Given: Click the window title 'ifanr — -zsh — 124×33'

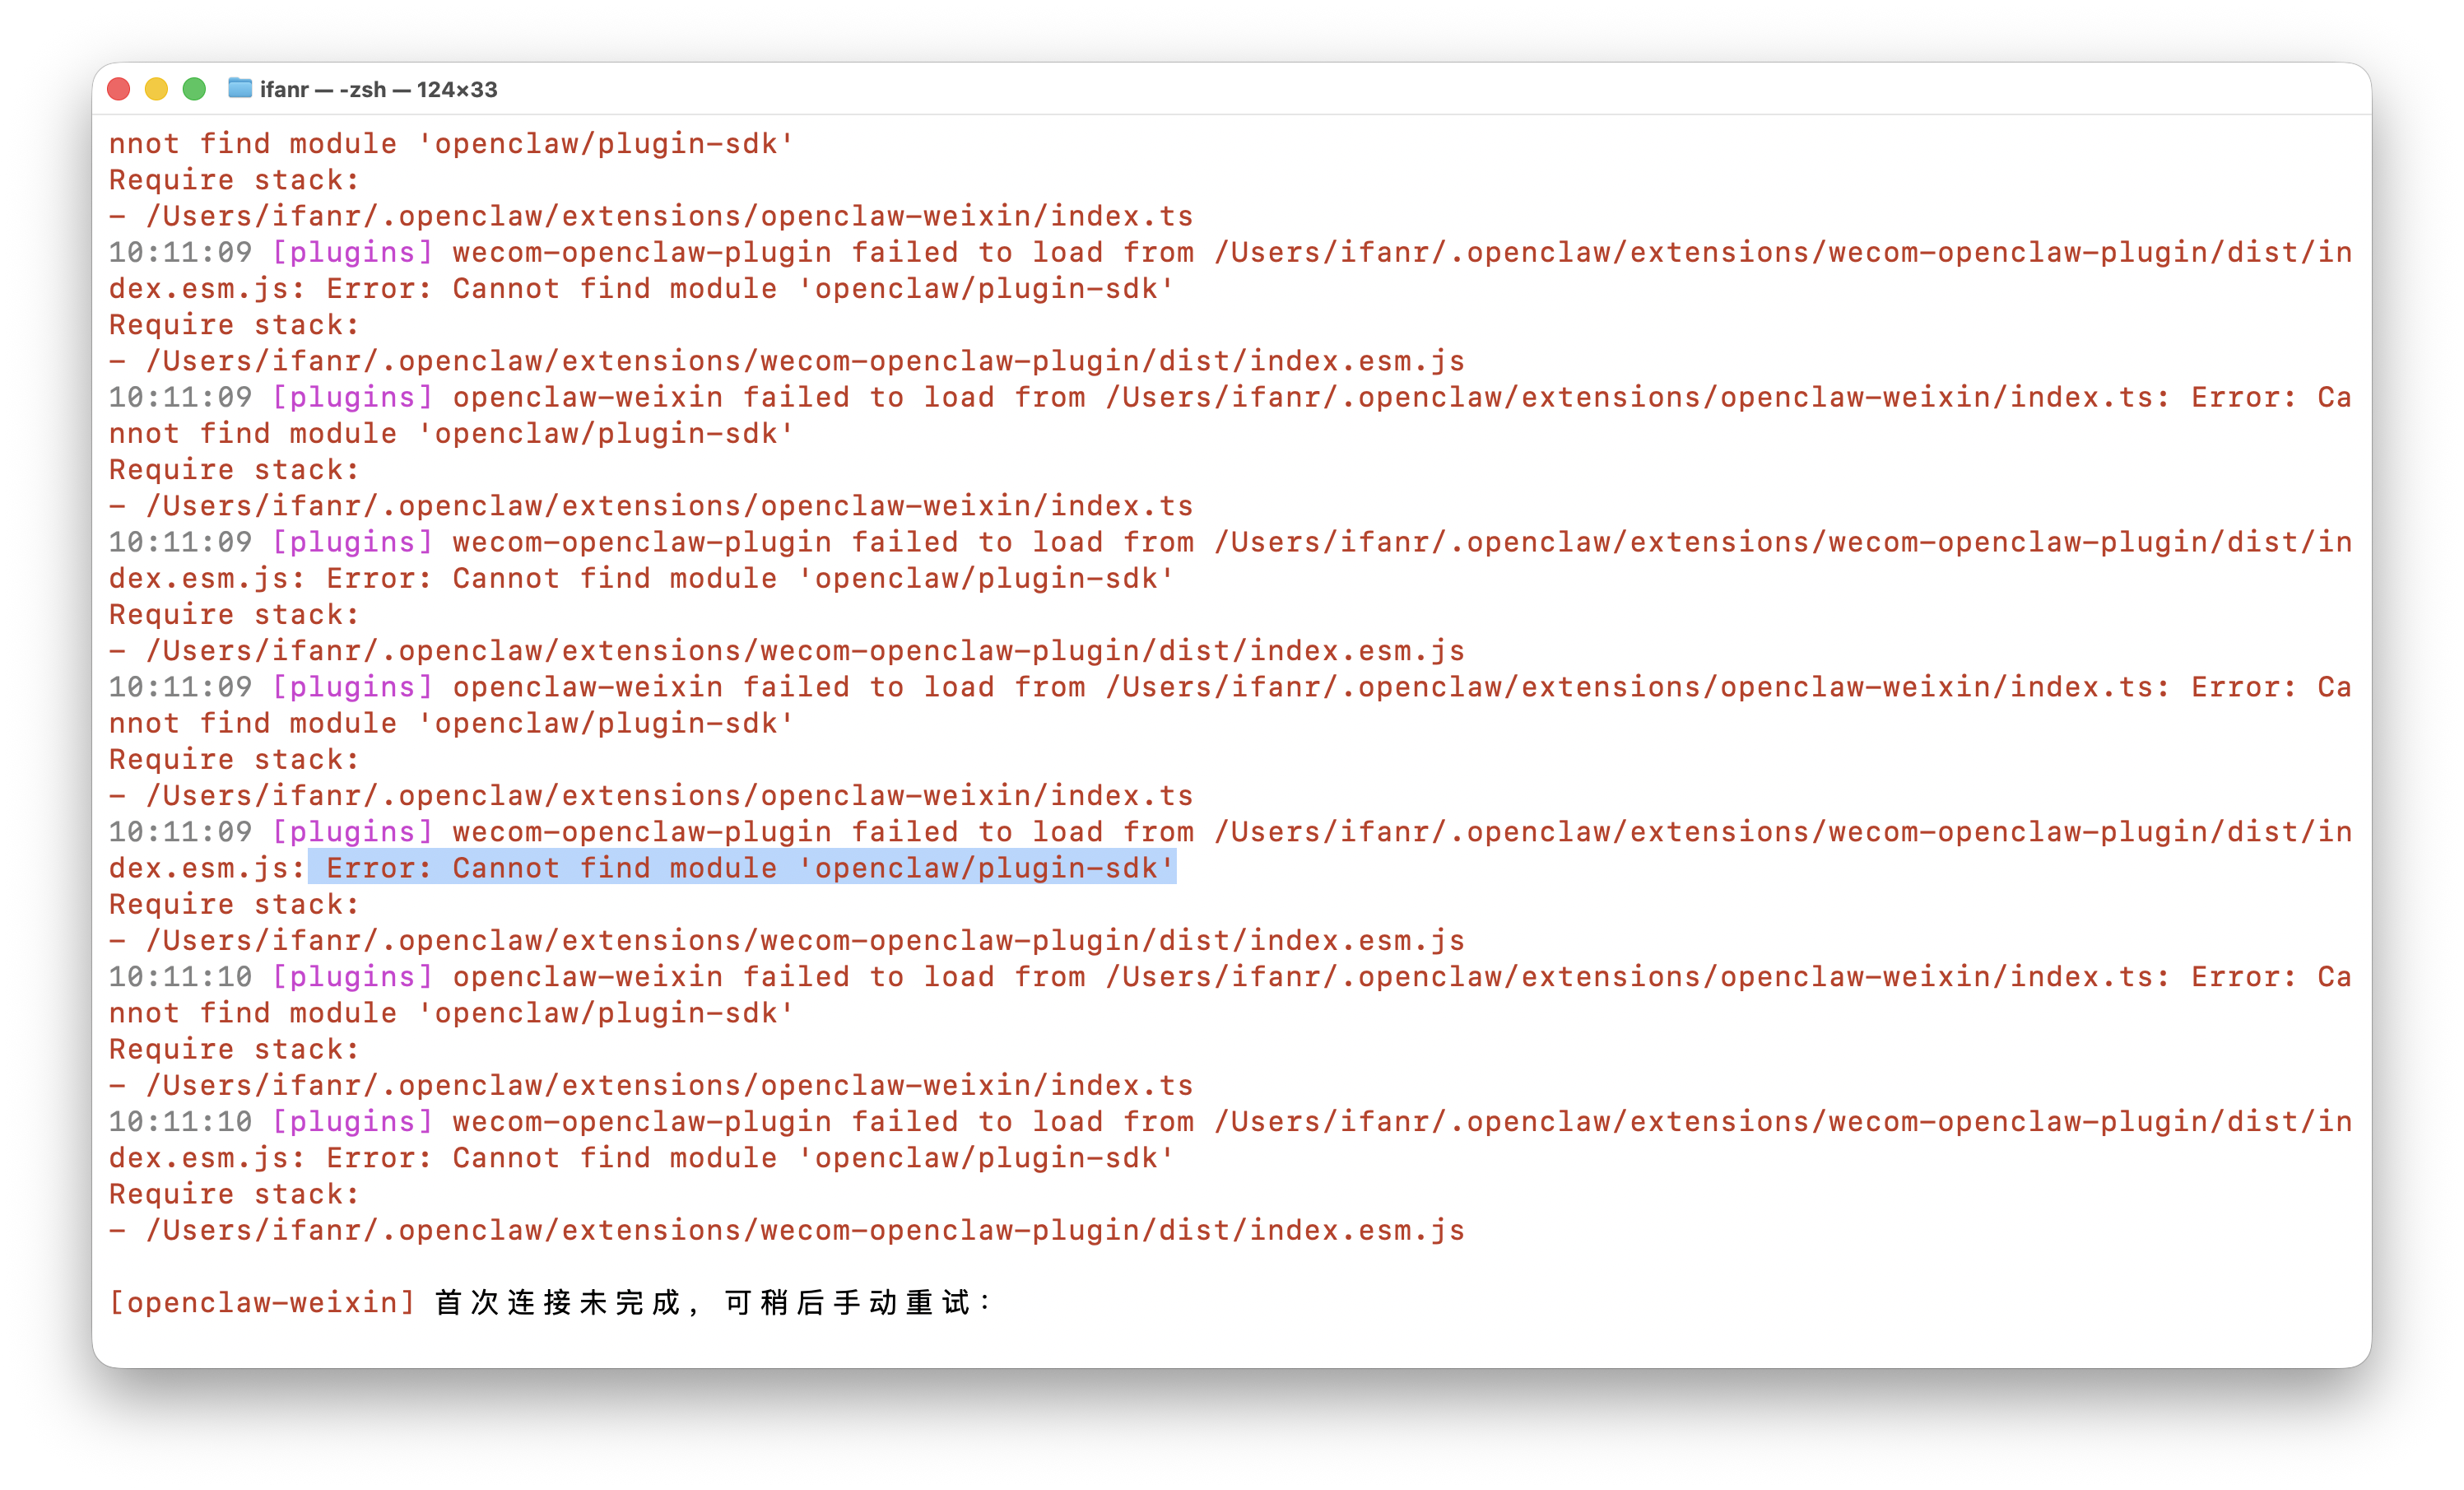Looking at the screenshot, I should tap(378, 89).
